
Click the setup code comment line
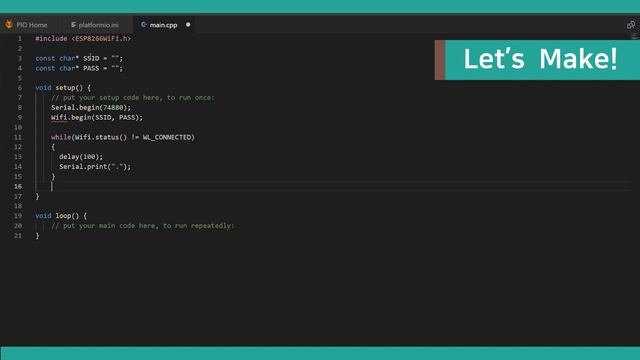133,98
